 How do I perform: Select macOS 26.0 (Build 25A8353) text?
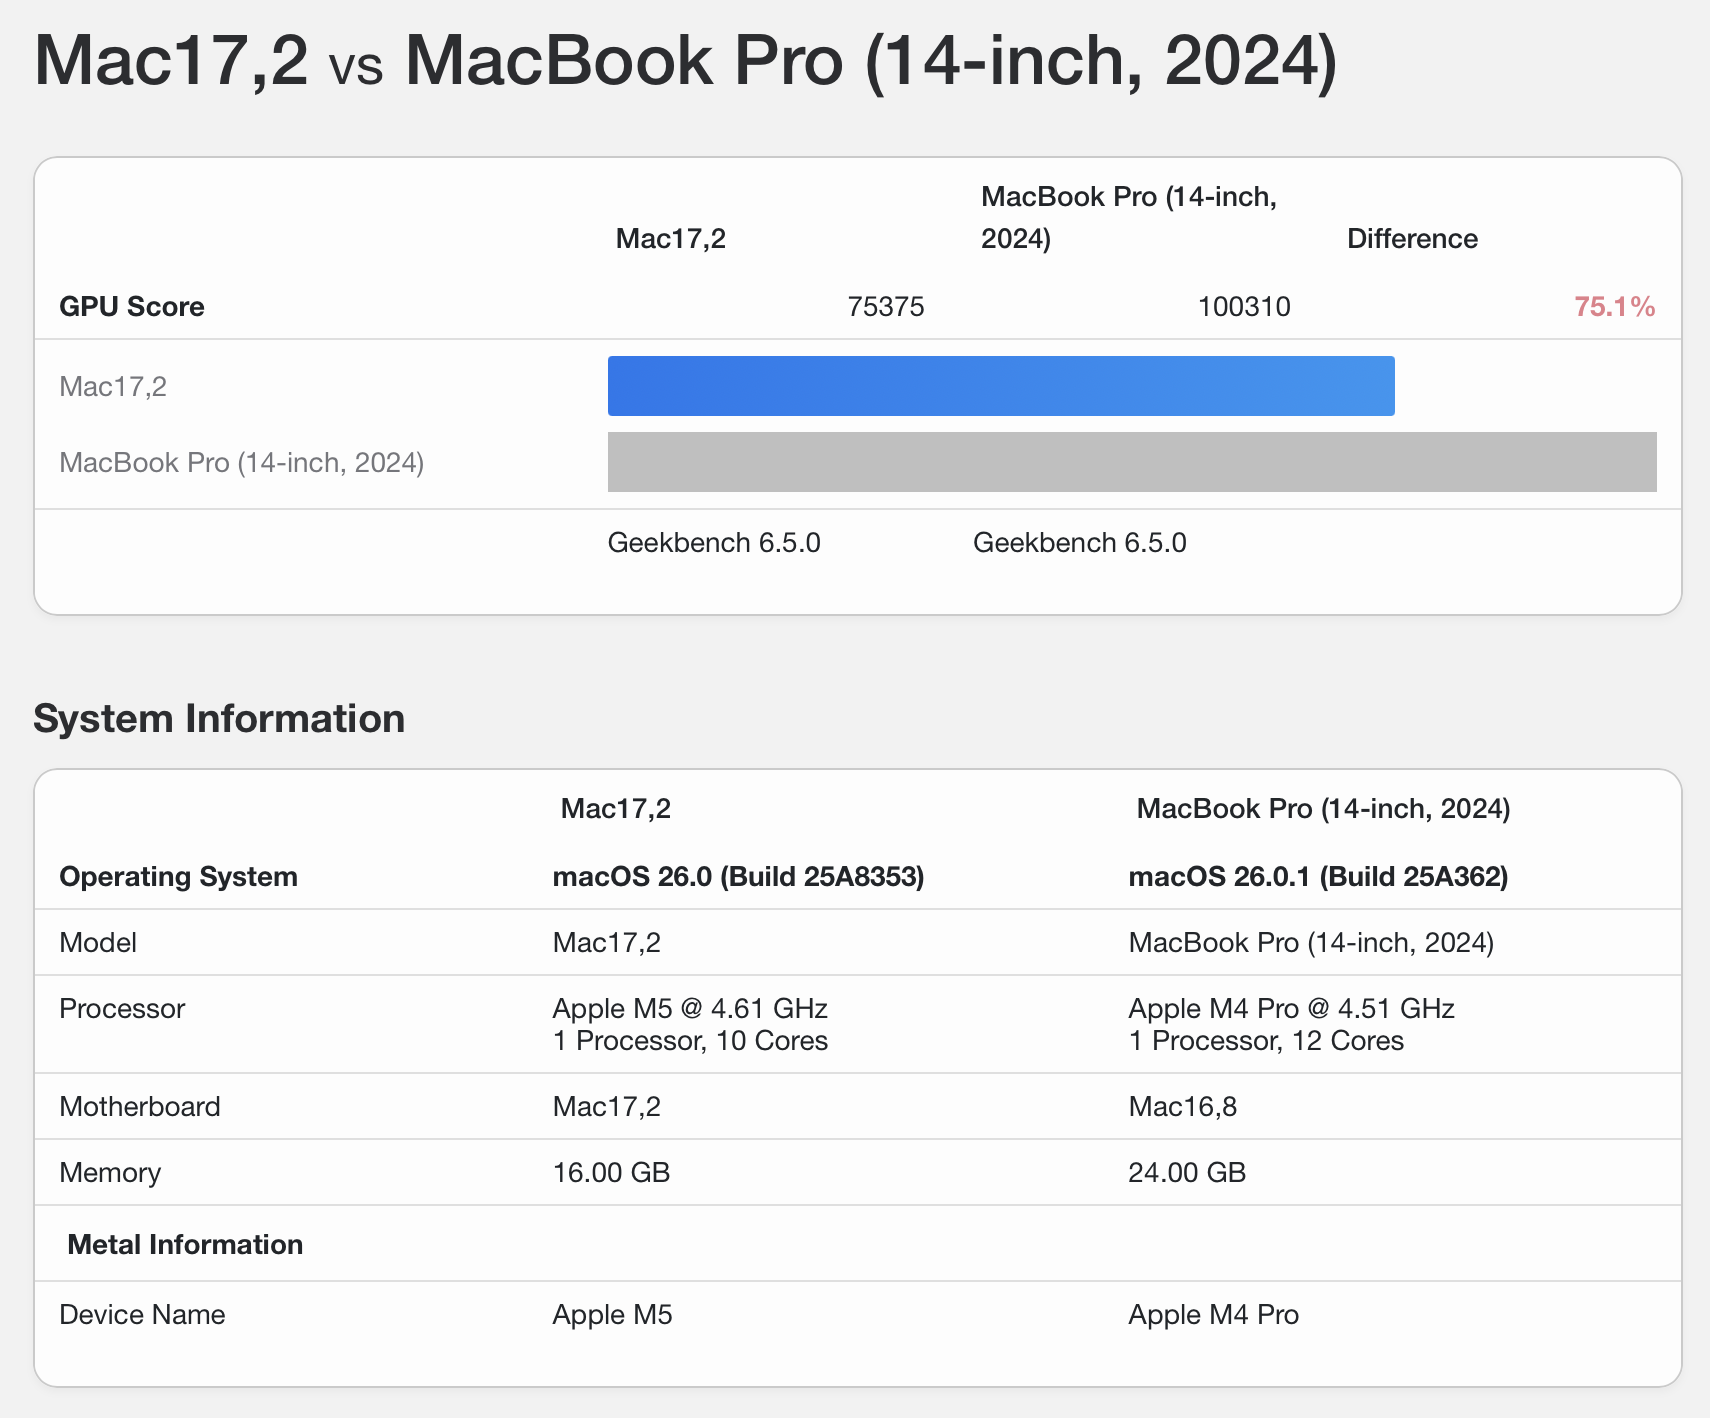738,876
